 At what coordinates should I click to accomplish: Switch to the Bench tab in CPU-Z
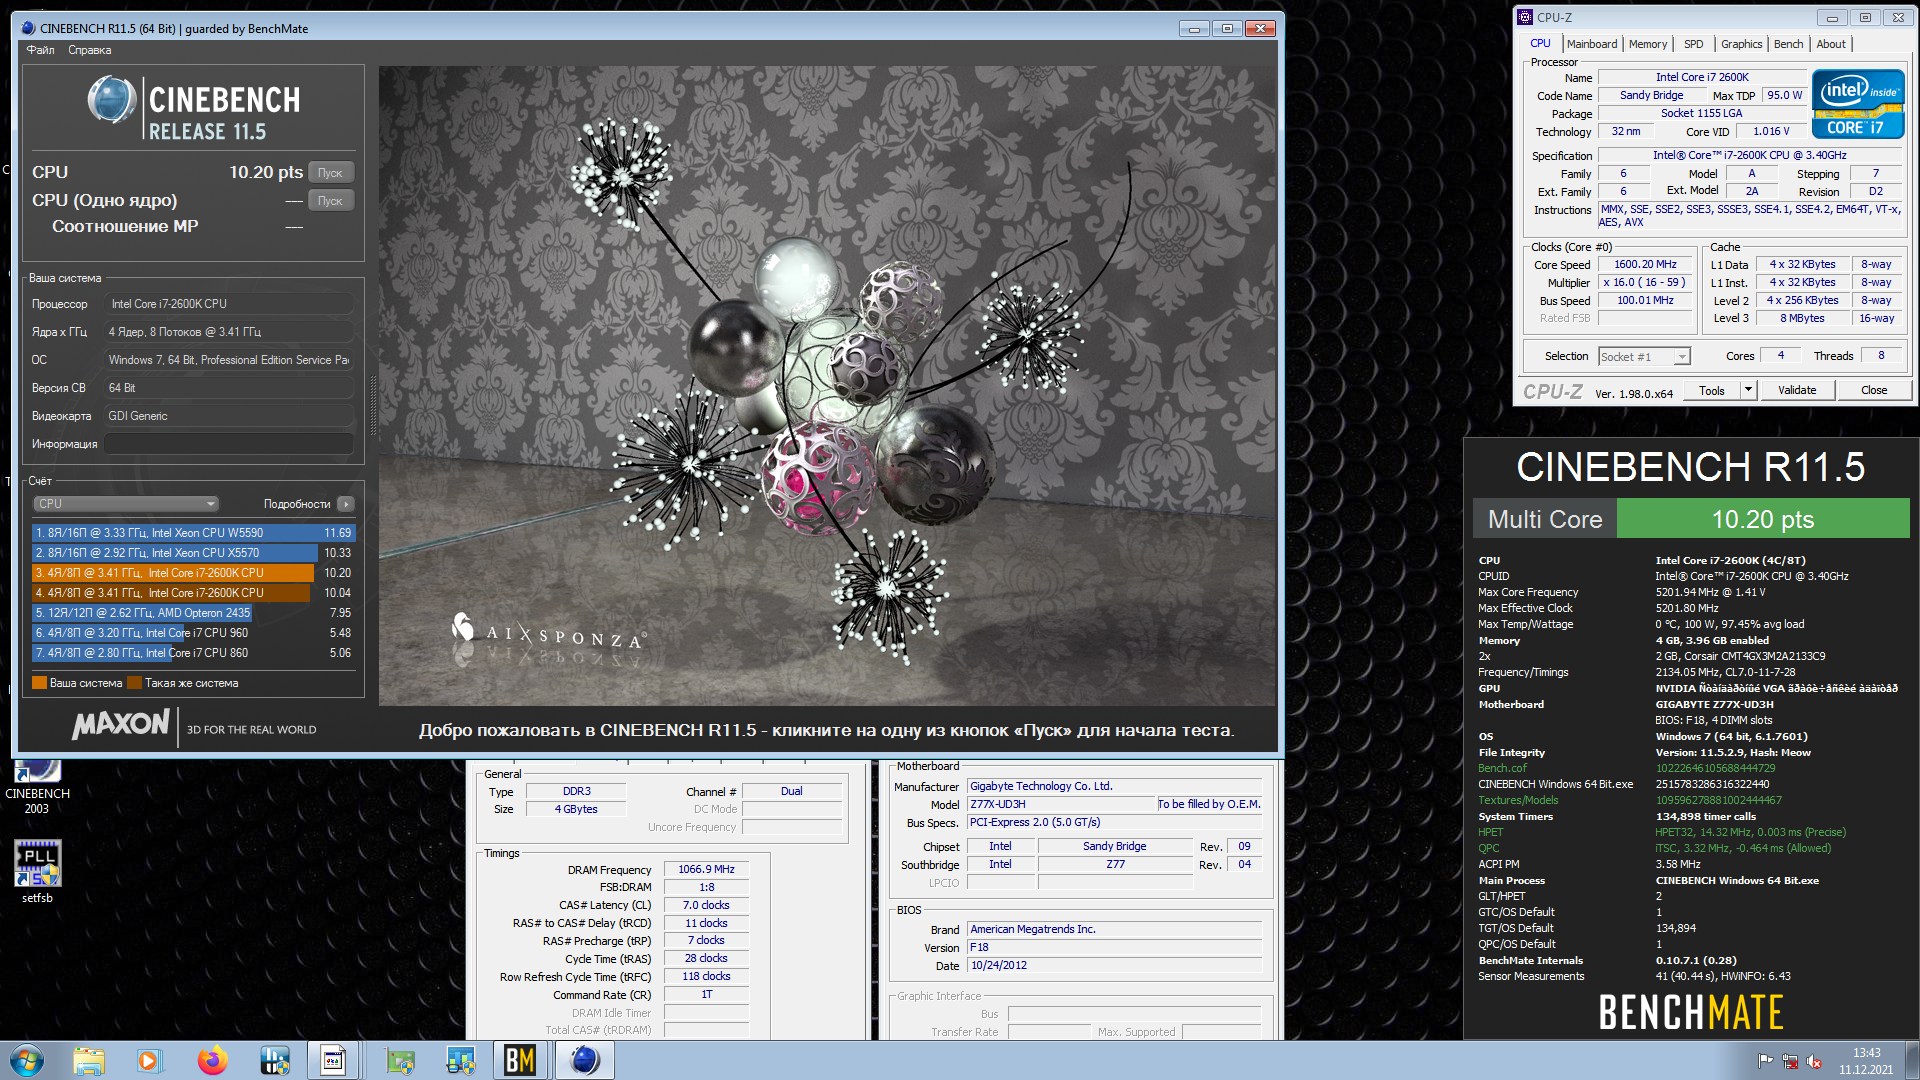pos(1788,44)
